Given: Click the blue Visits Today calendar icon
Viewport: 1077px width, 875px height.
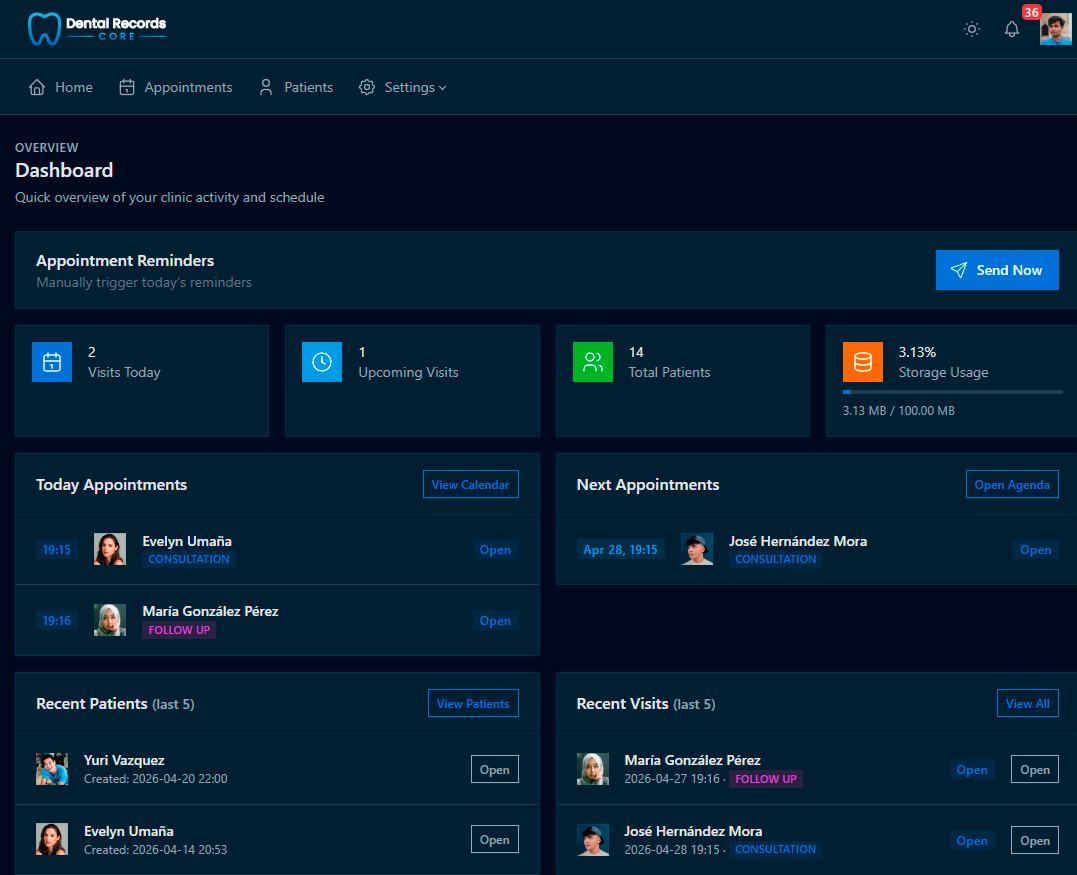Looking at the screenshot, I should click(x=52, y=362).
